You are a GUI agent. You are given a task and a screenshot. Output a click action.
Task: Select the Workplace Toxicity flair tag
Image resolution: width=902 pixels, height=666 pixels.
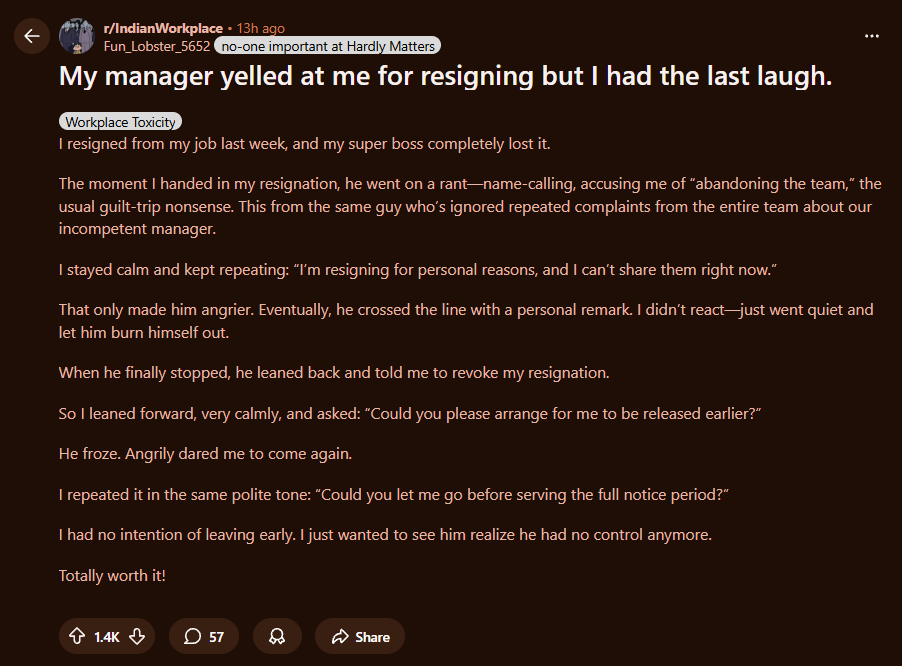120,121
